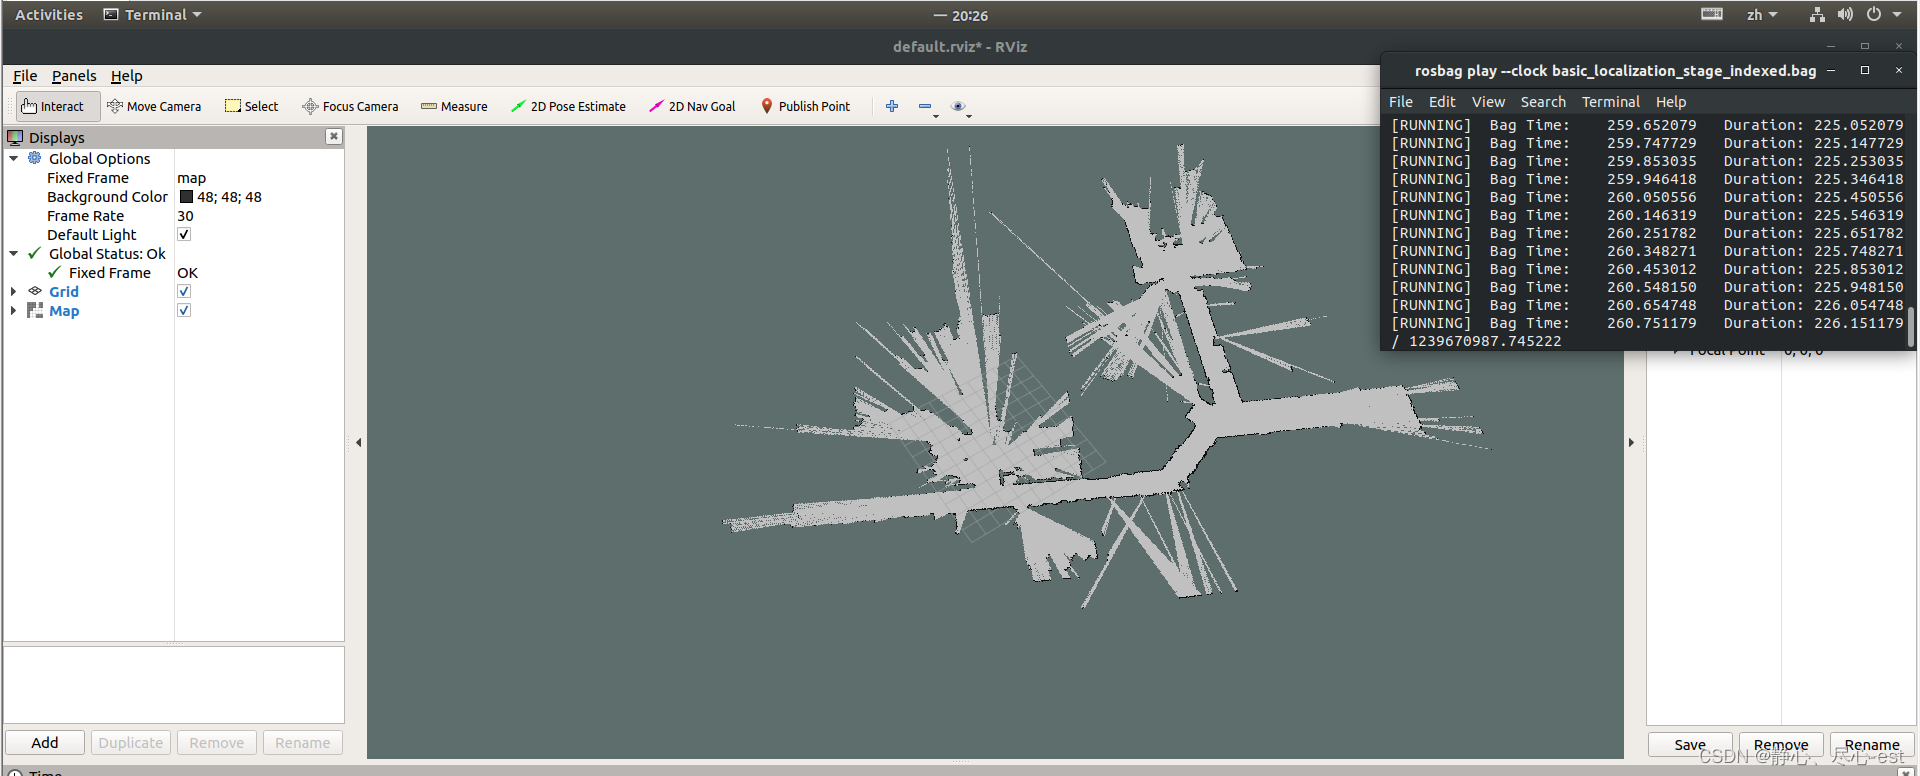This screenshot has height=776, width=1920.
Task: Click the Grid display icon
Action: [35, 291]
